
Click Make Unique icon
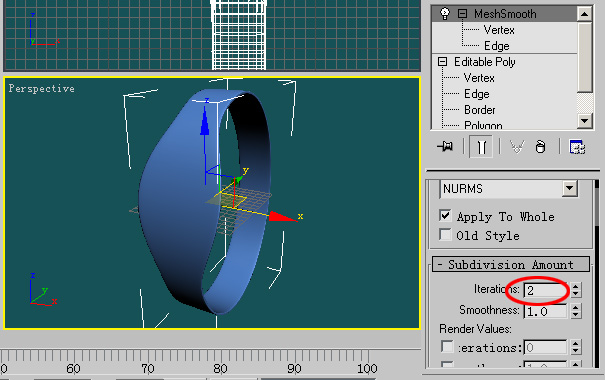517,147
